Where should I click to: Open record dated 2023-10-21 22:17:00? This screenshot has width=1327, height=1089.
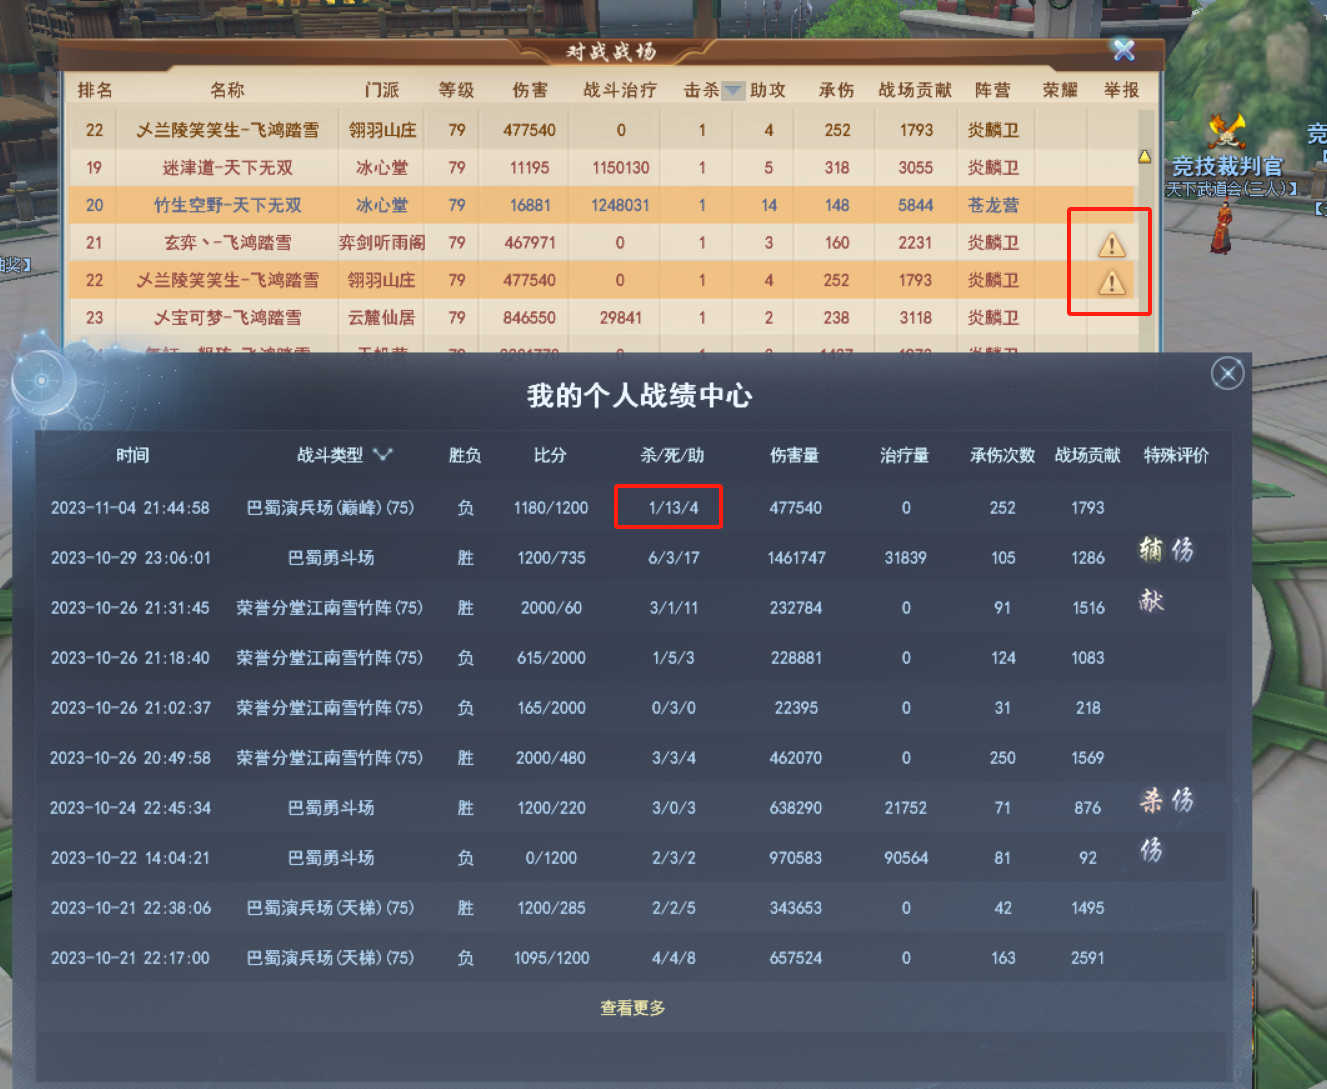coord(632,958)
